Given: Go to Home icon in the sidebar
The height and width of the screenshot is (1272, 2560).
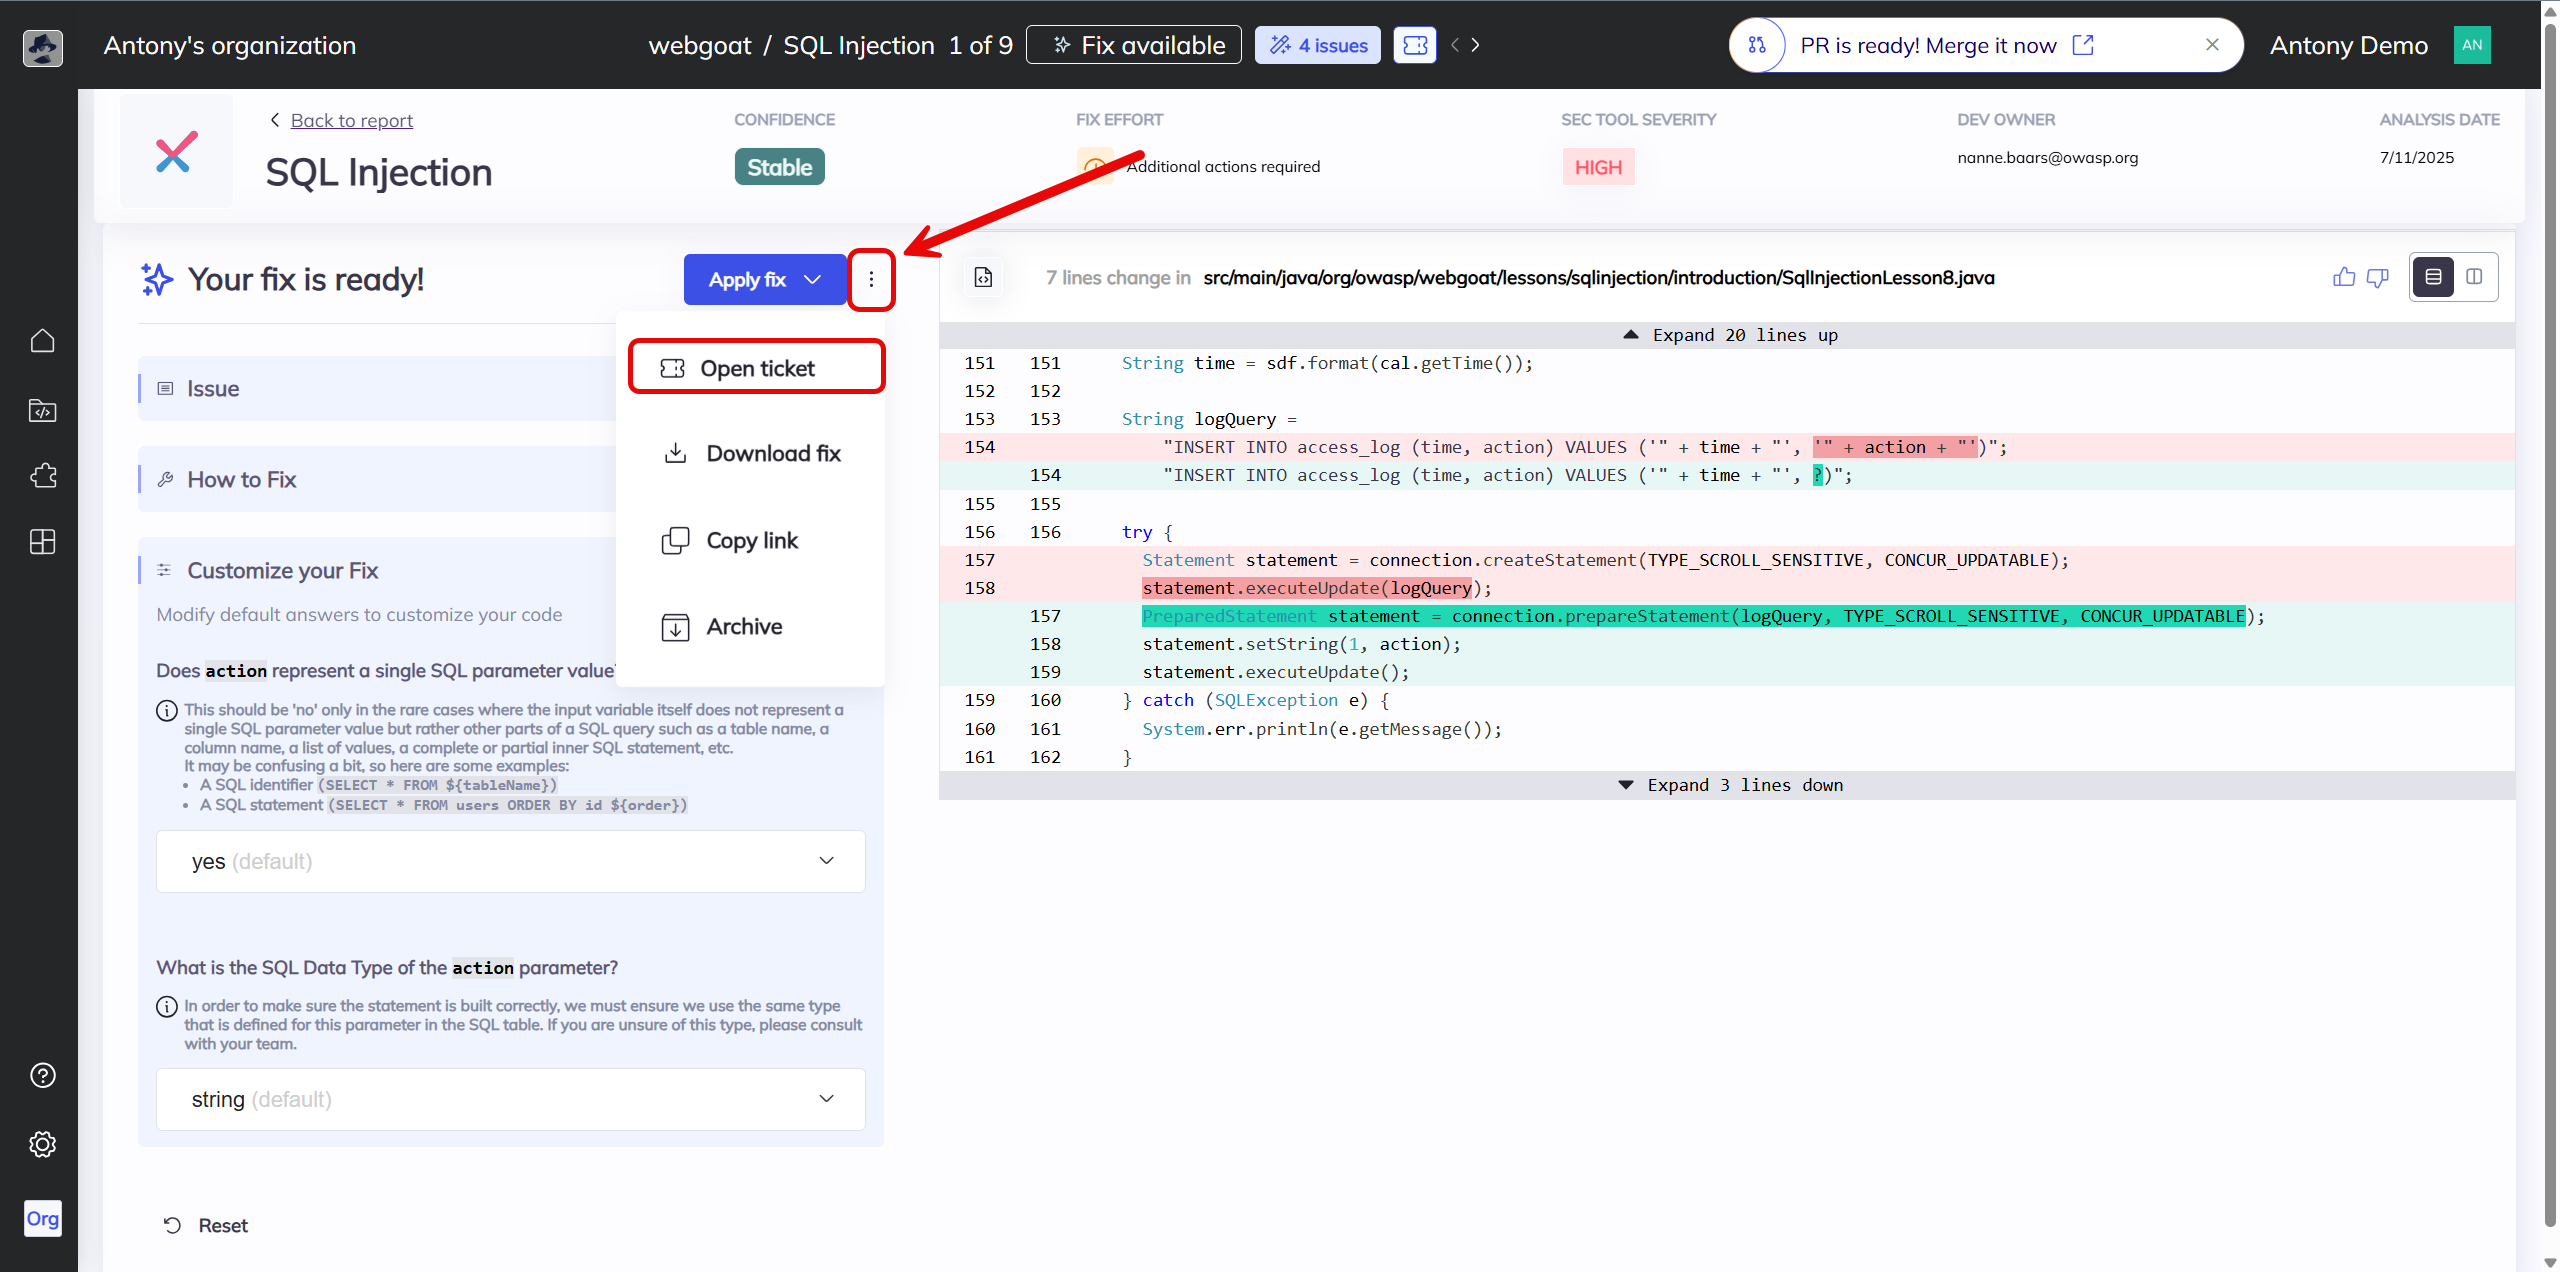Looking at the screenshot, I should click(x=42, y=341).
